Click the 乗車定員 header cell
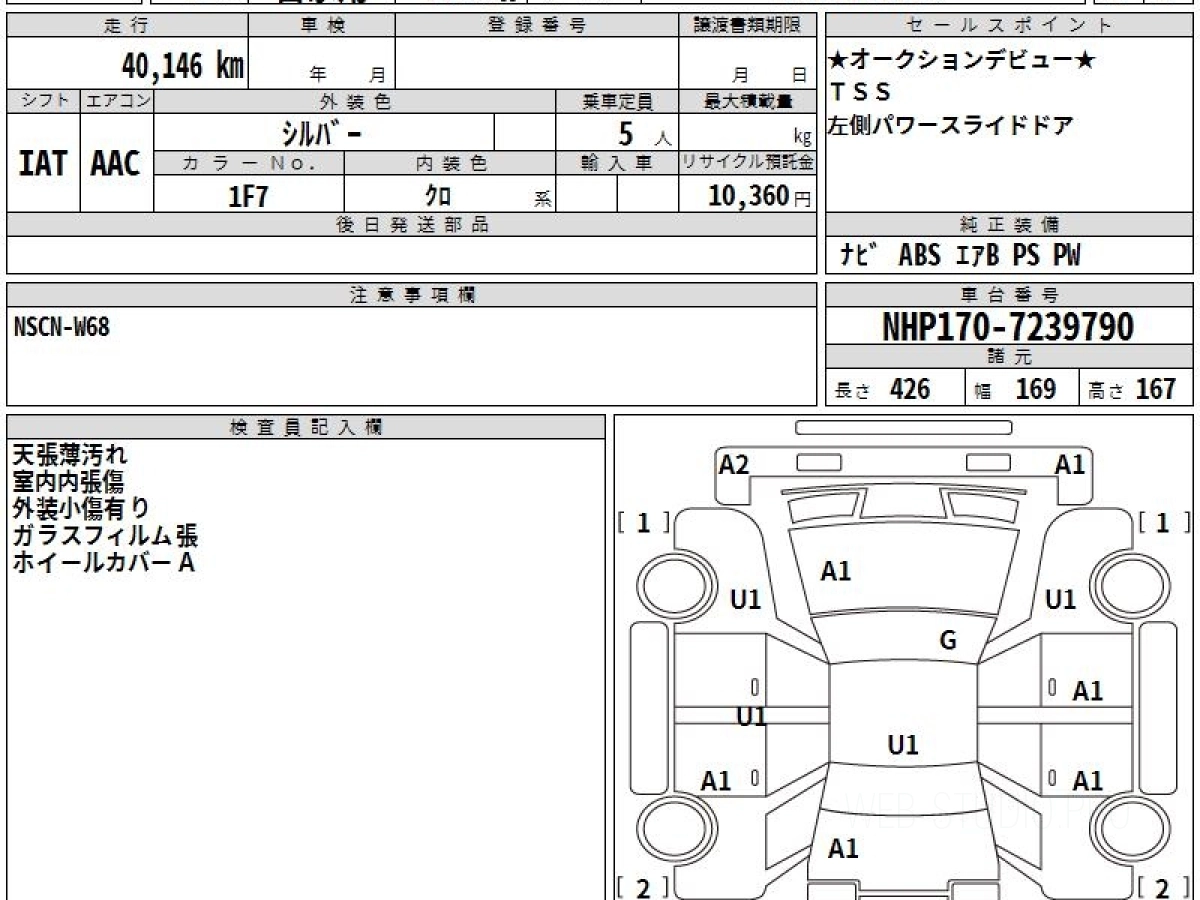 click(x=617, y=101)
